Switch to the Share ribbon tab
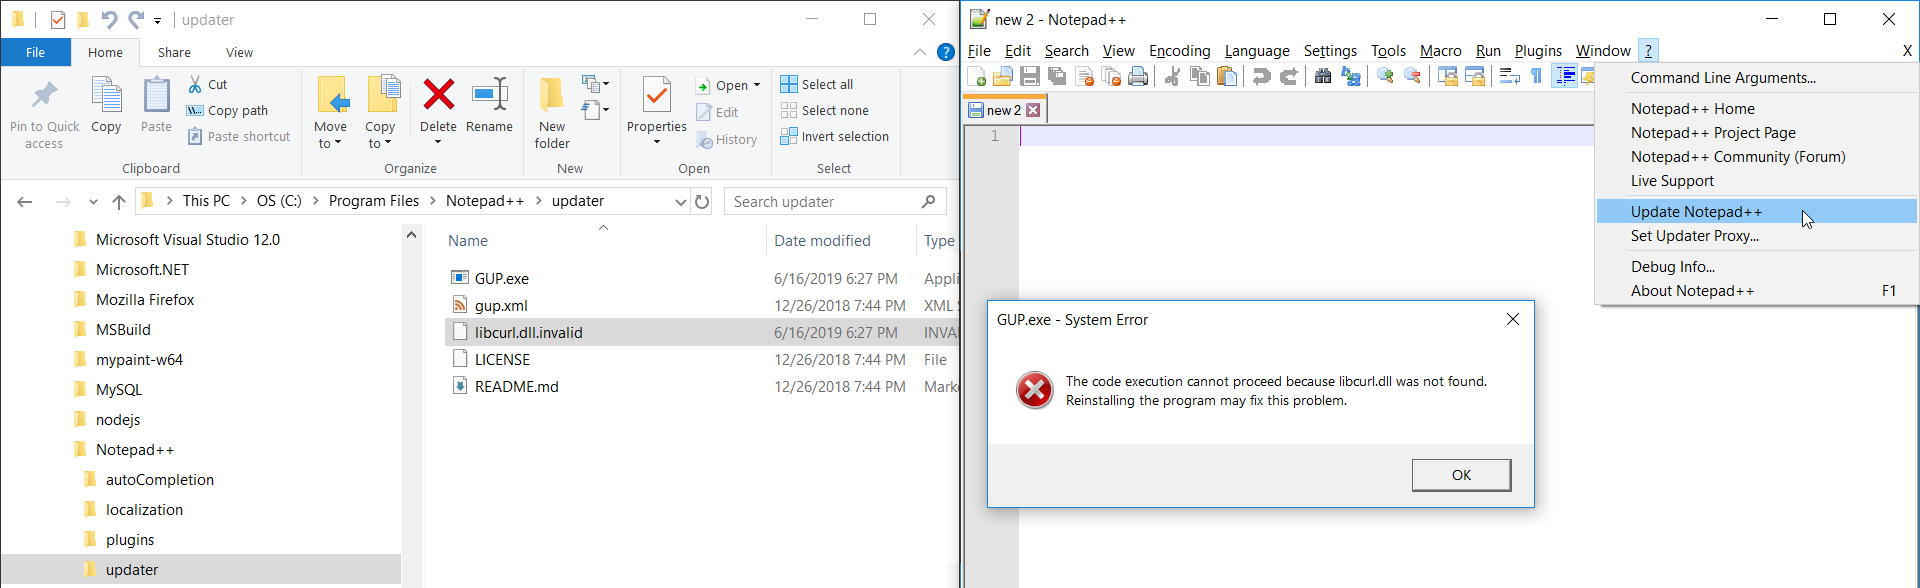Screen dimensions: 1920x588 pyautogui.click(x=174, y=52)
